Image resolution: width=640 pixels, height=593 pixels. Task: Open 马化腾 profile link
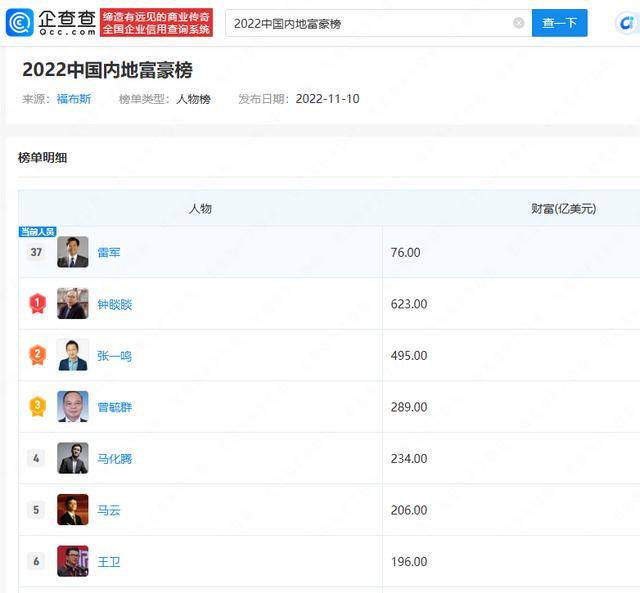tap(115, 459)
